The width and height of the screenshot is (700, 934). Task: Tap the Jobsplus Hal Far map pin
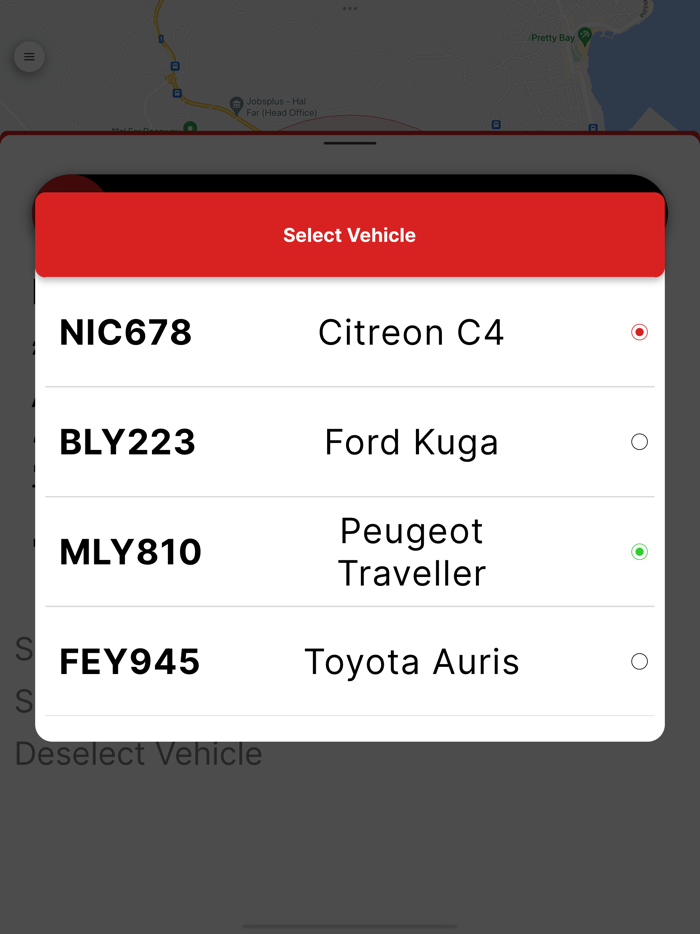pyautogui.click(x=236, y=103)
